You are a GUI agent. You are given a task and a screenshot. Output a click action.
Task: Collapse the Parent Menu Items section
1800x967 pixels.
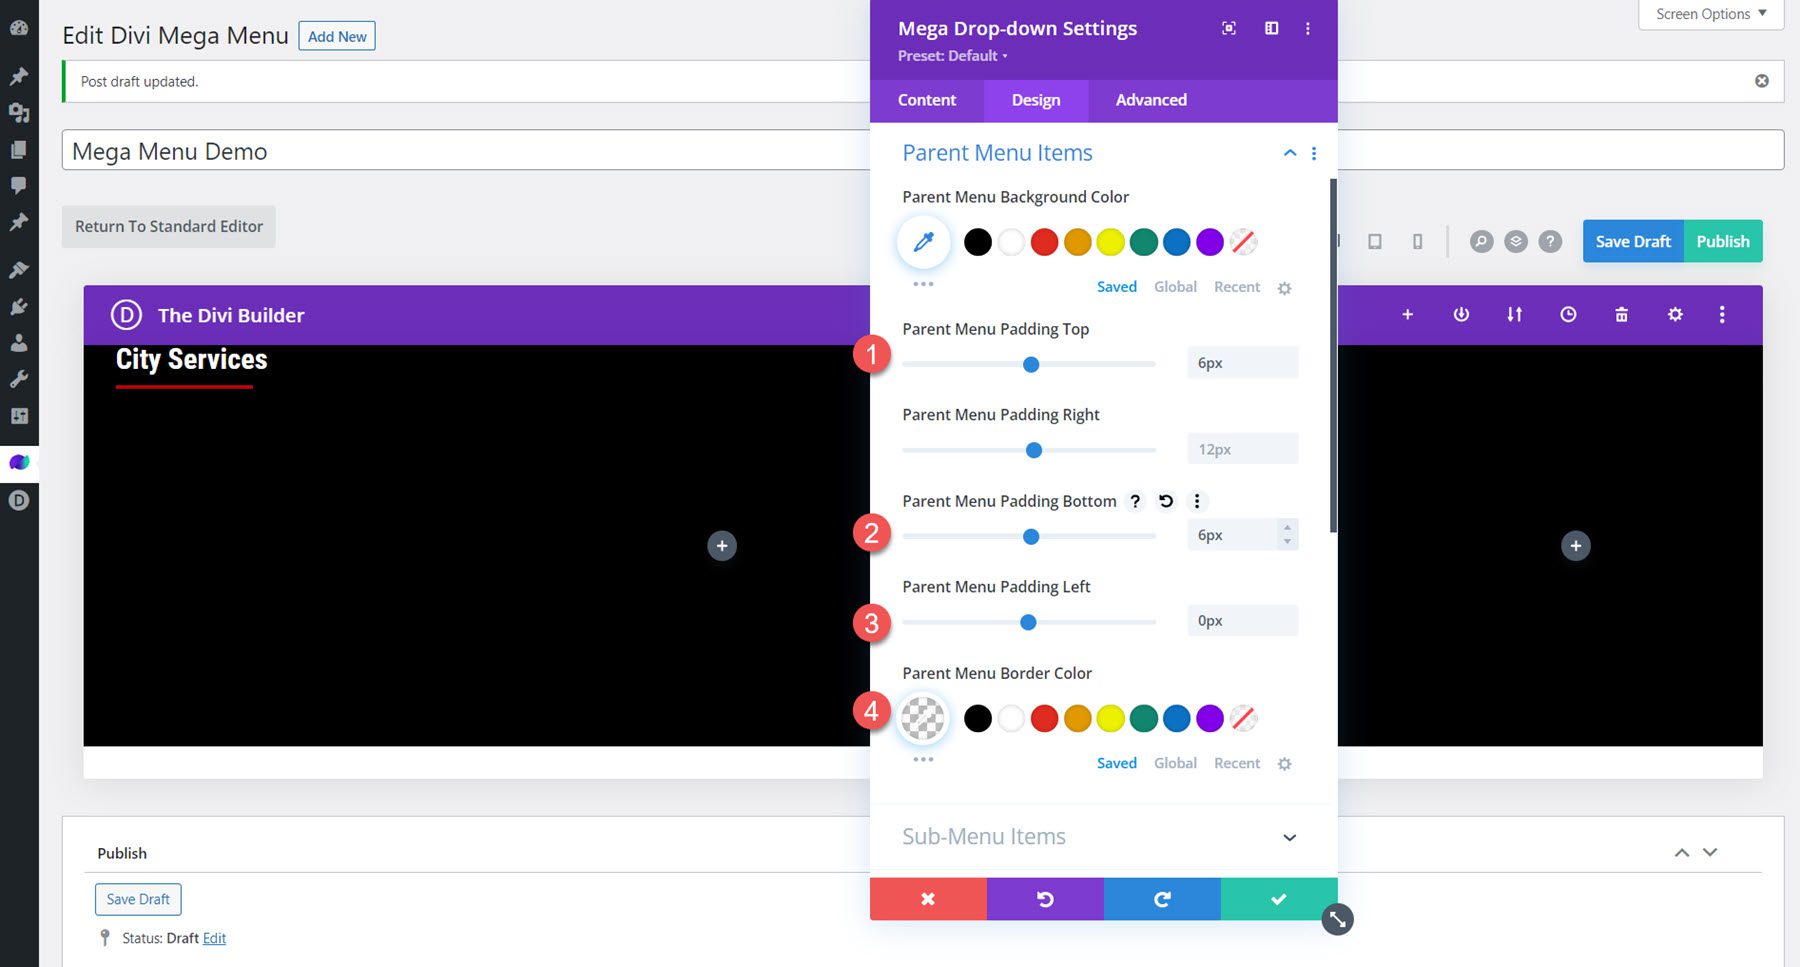click(1289, 153)
